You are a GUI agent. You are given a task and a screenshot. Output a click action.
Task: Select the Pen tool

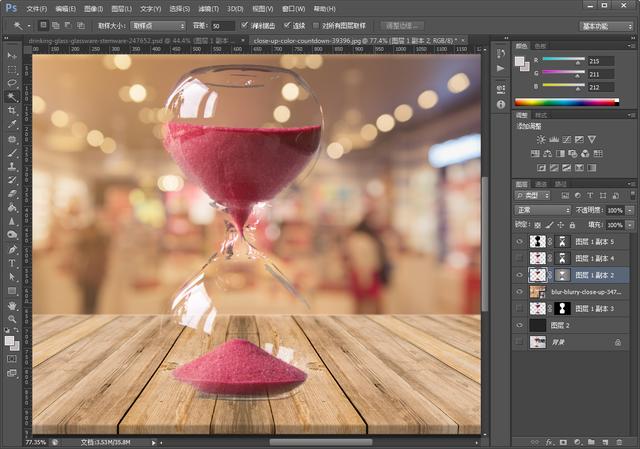(12, 249)
